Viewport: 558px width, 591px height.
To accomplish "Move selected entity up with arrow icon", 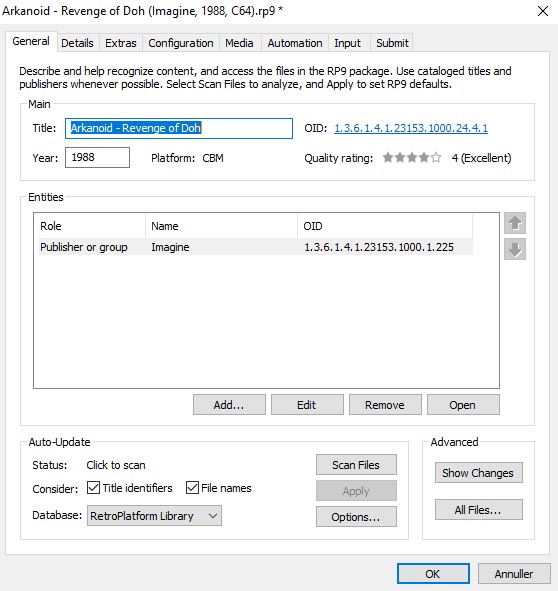I will coord(515,224).
